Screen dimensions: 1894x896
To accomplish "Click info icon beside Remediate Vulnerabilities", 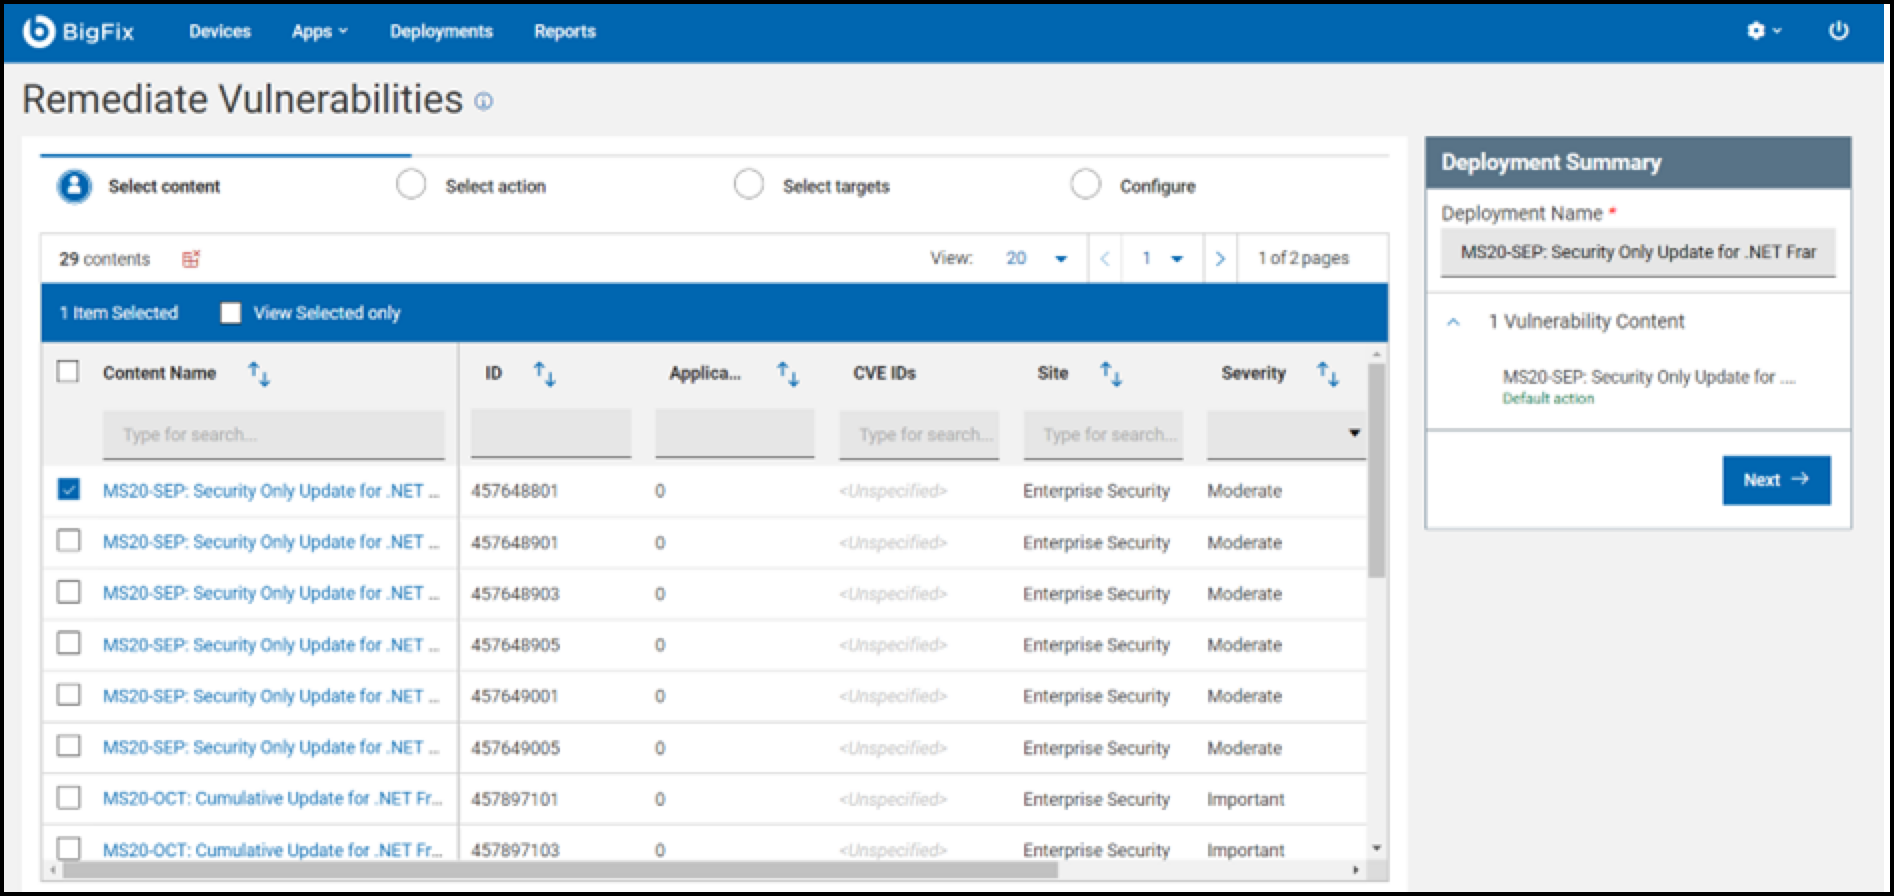I will [484, 101].
